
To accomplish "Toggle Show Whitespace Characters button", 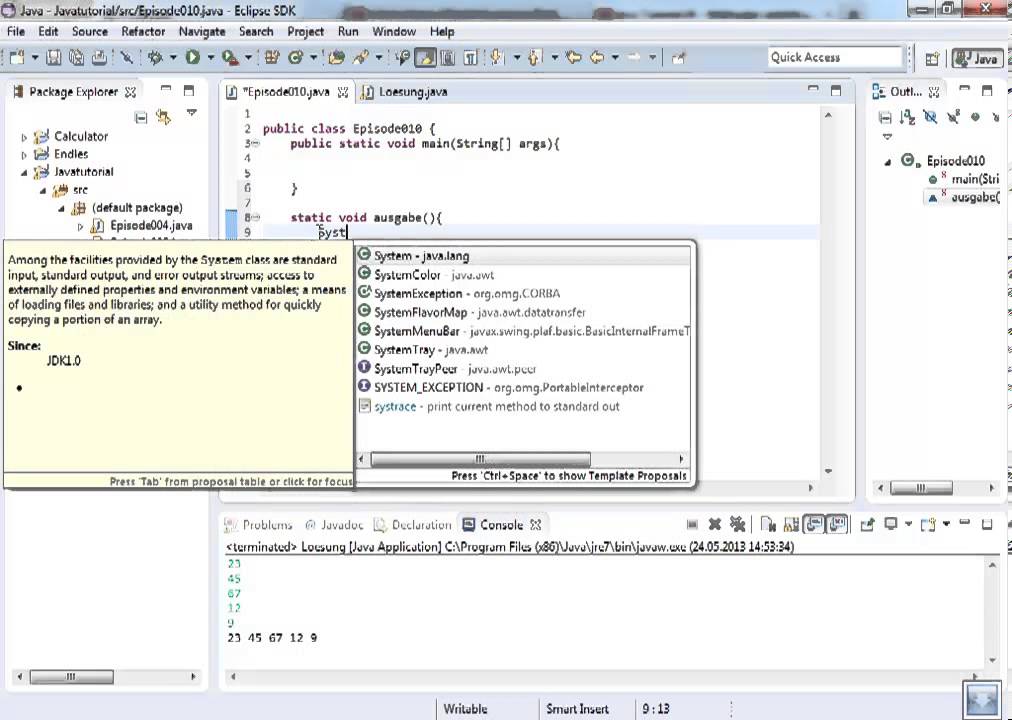I will [x=471, y=58].
